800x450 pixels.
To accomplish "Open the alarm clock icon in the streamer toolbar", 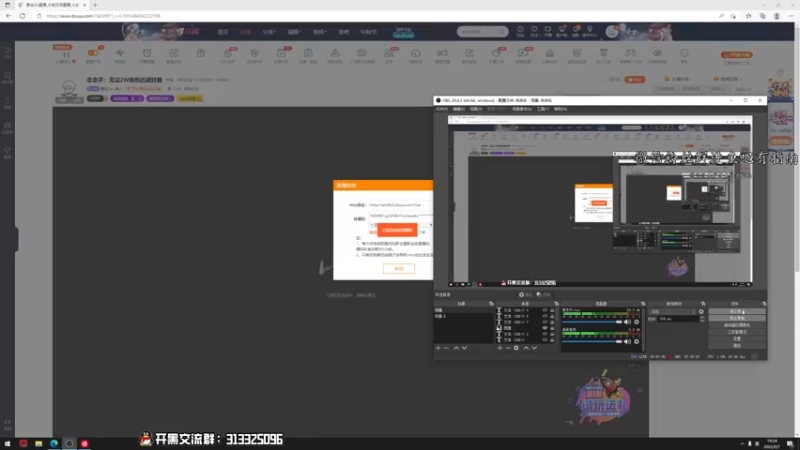I will 147,53.
